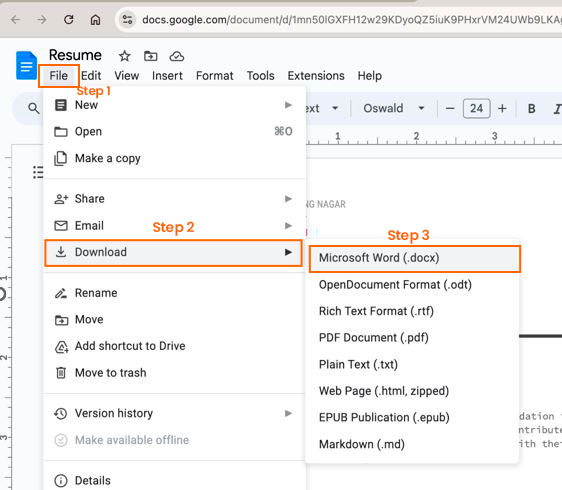Expand the Download submenu arrow

click(288, 252)
